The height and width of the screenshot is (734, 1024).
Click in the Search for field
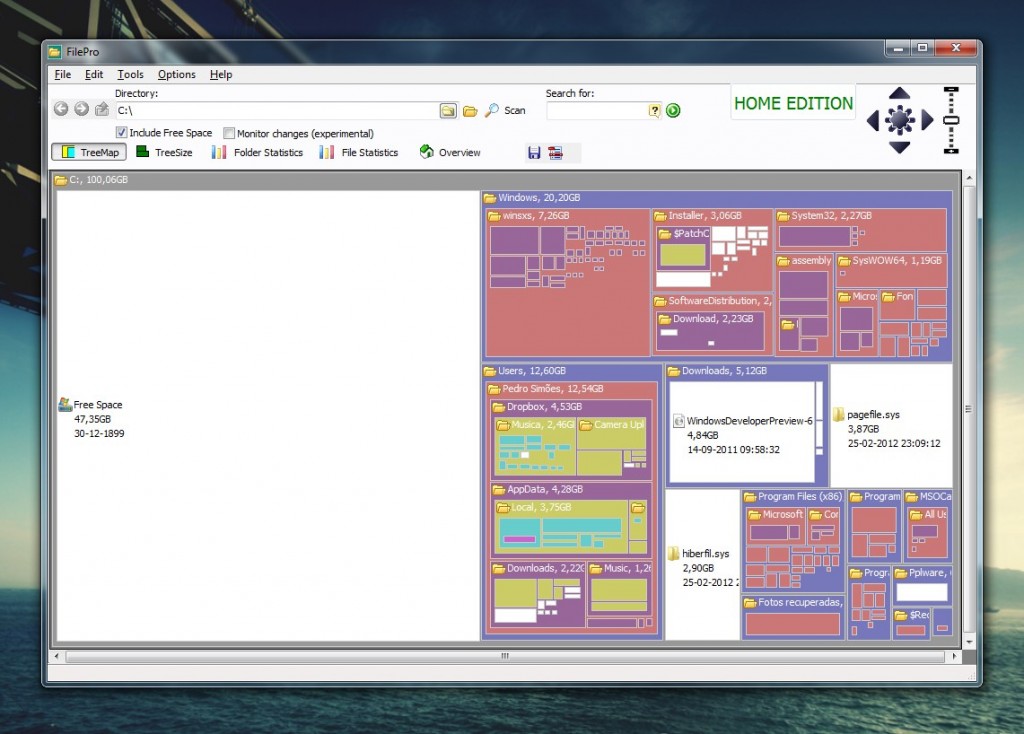[x=597, y=111]
